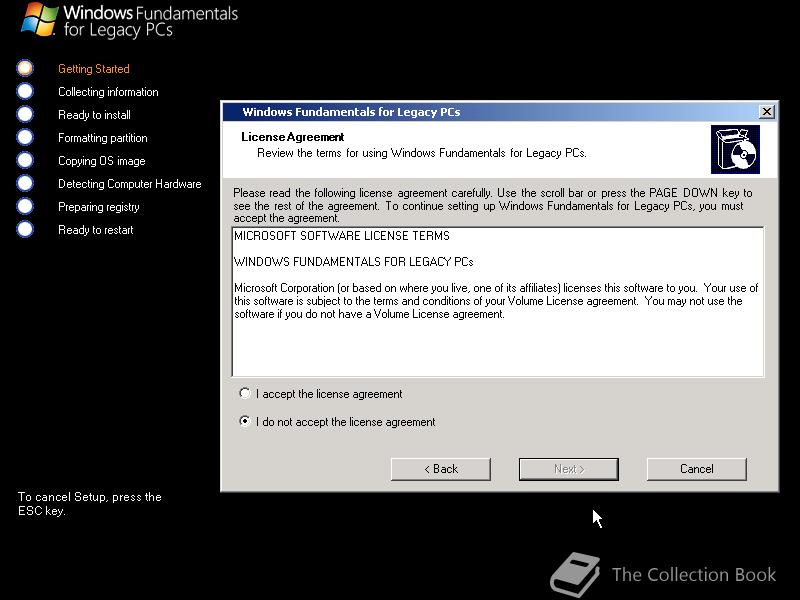This screenshot has width=800, height=600.
Task: Click the software box and CD icon
Action: pos(735,150)
